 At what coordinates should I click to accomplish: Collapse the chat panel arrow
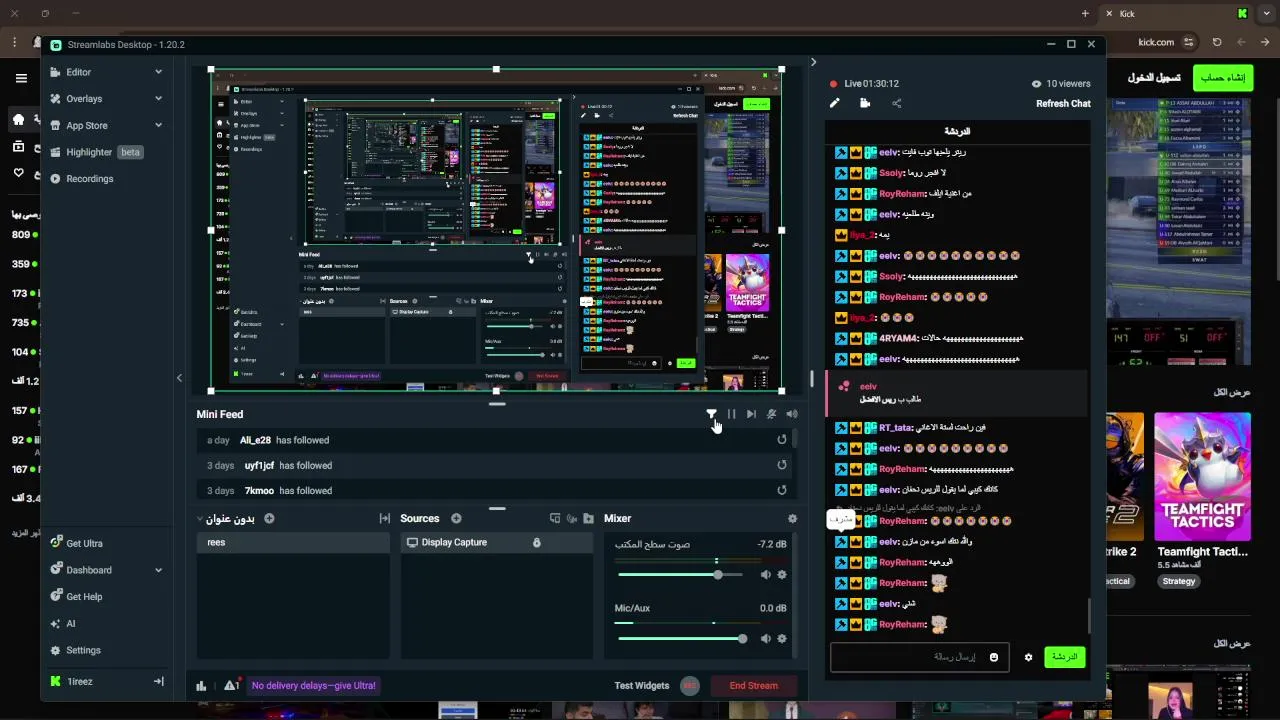pyautogui.click(x=813, y=62)
